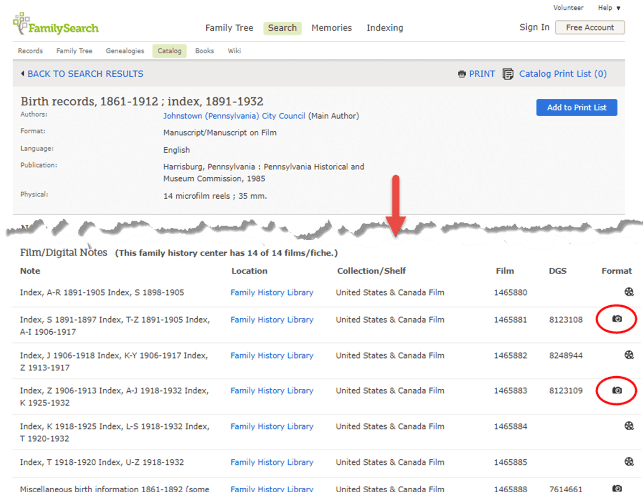Click the film reel icon for film 1465880

tap(629, 292)
